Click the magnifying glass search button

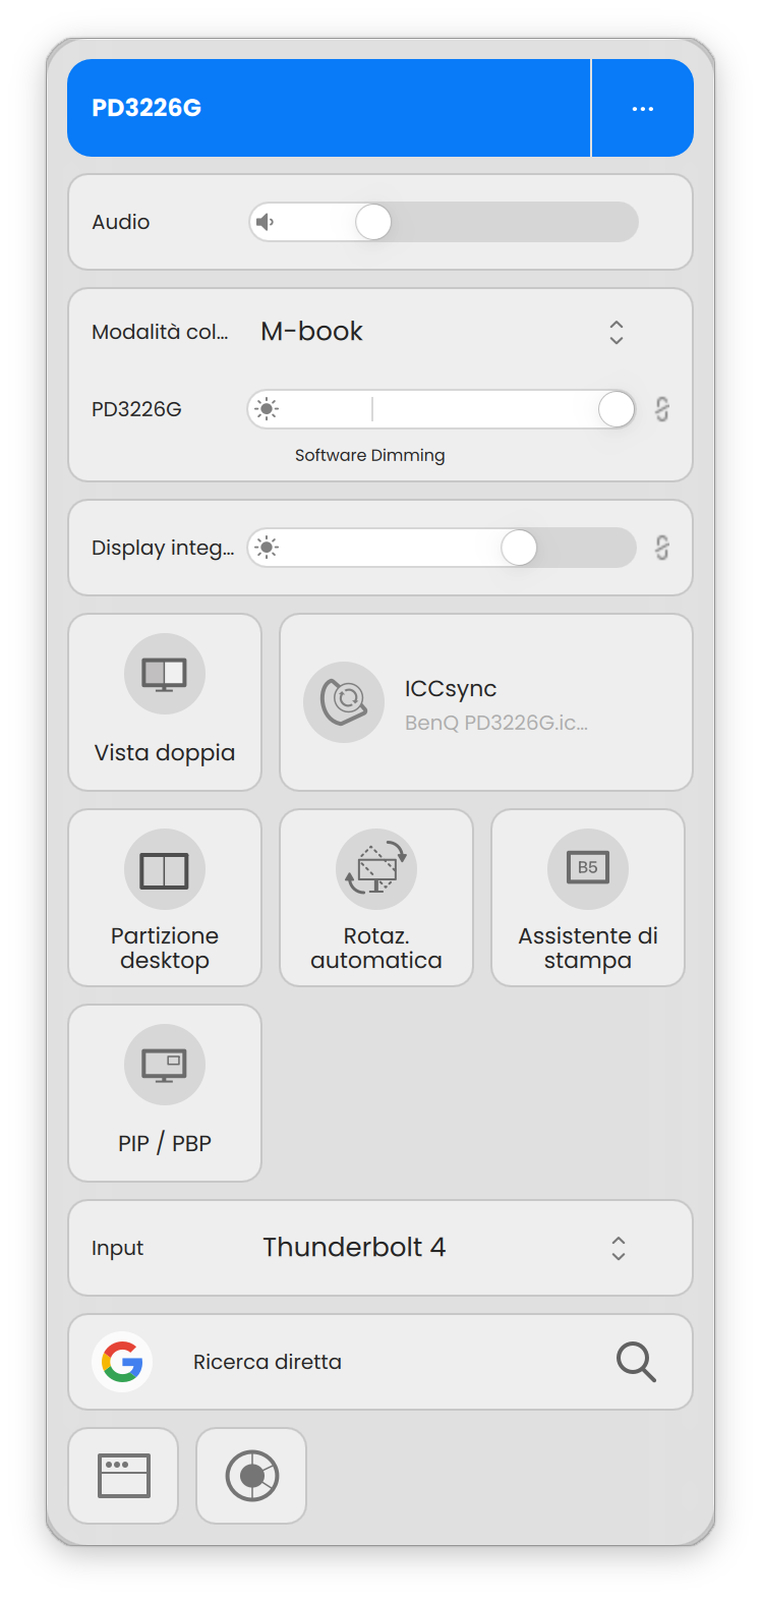635,1361
